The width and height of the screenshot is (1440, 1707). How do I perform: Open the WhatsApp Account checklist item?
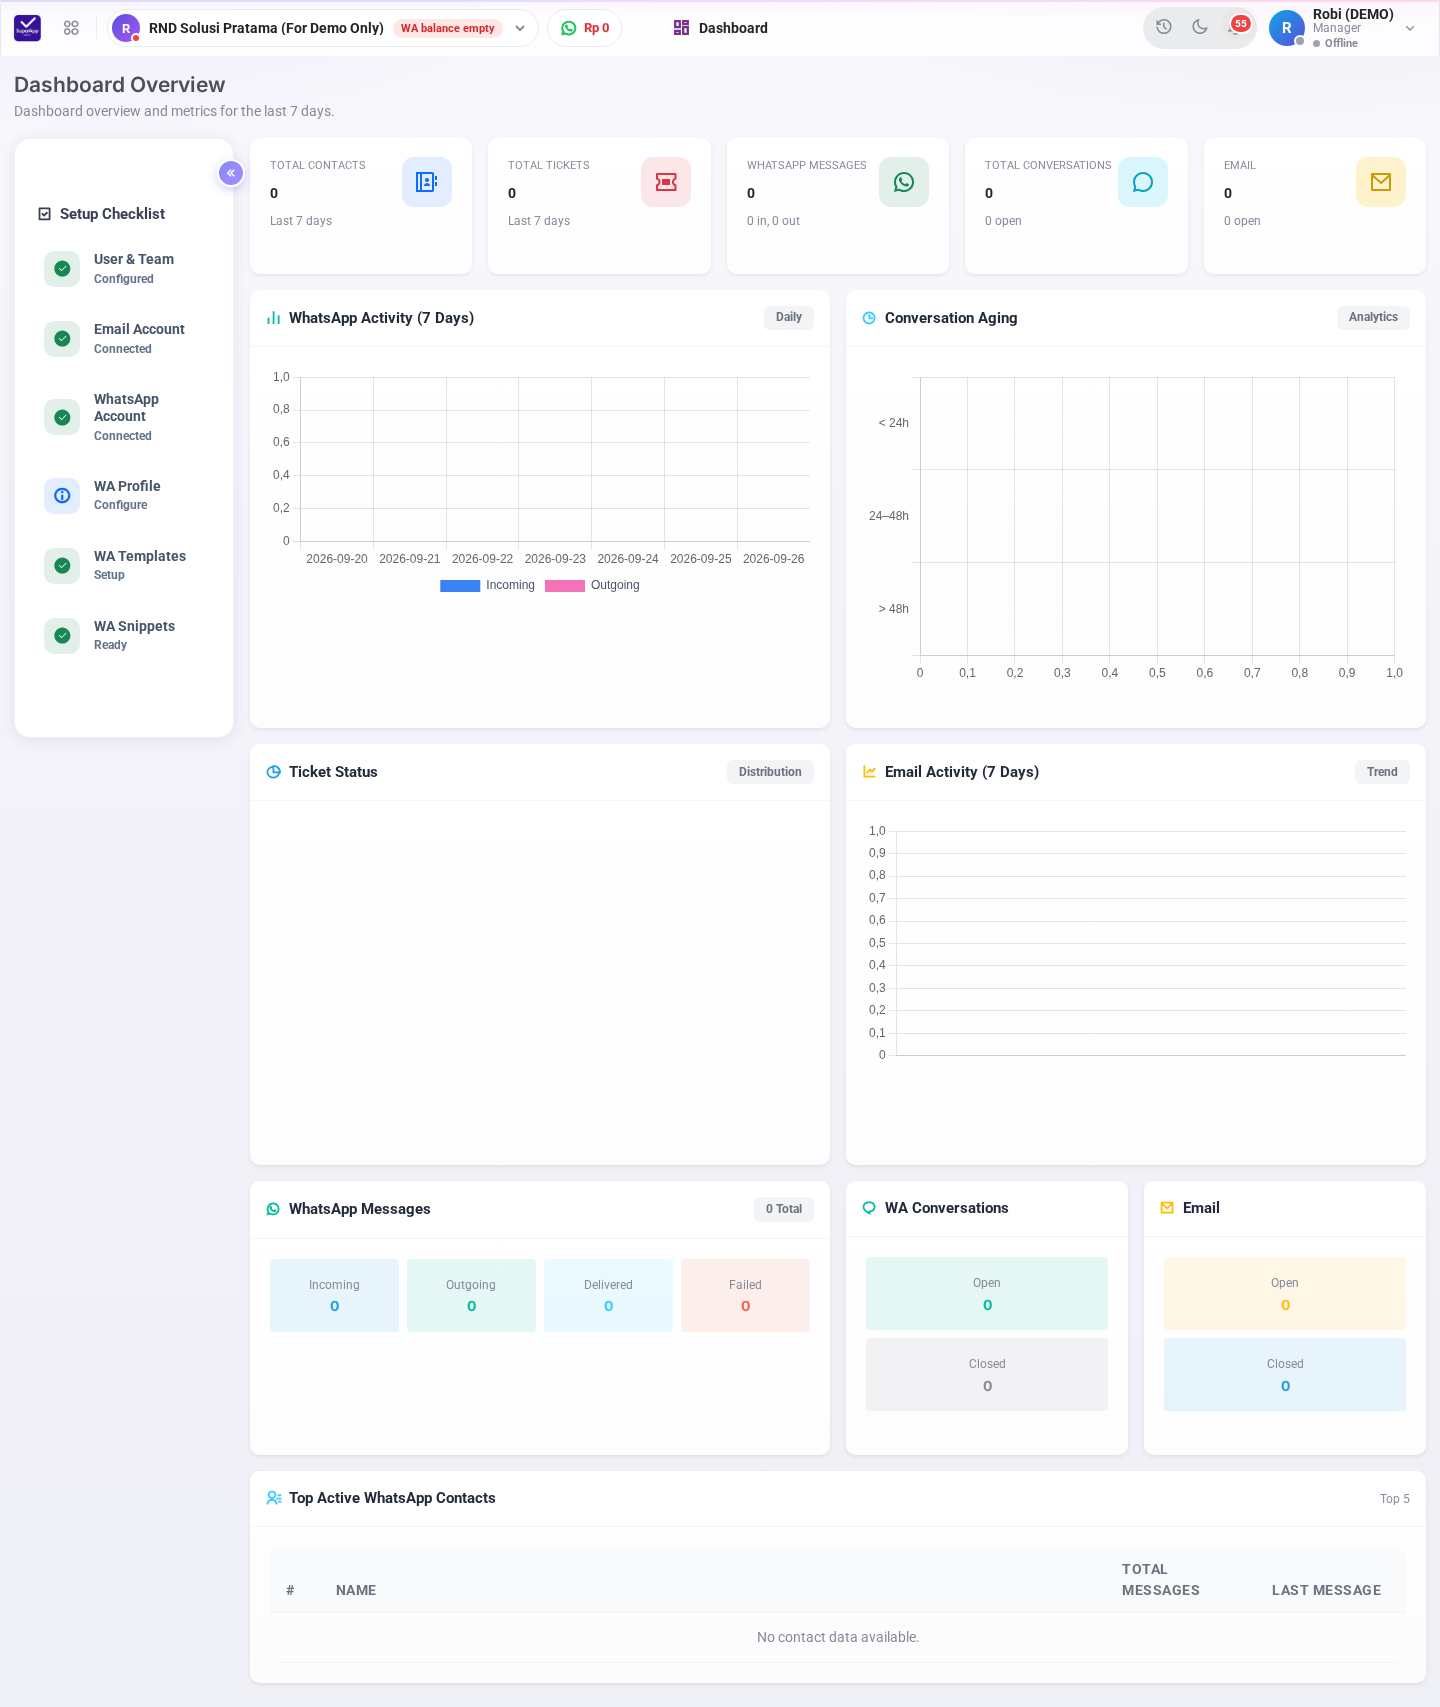[124, 417]
